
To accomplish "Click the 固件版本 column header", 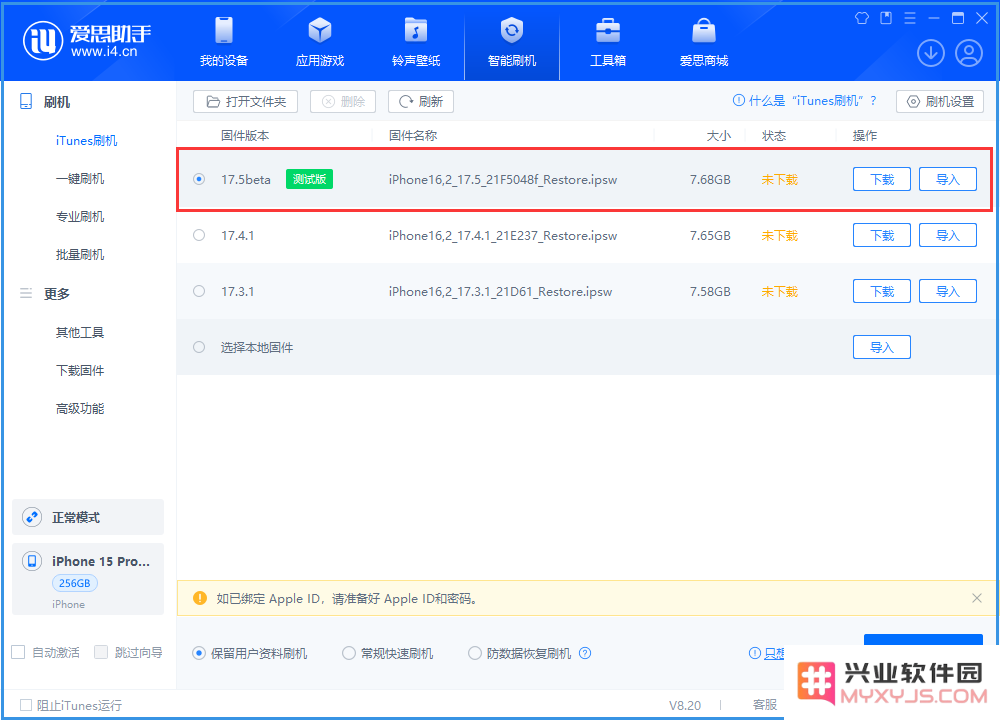I will pyautogui.click(x=245, y=135).
